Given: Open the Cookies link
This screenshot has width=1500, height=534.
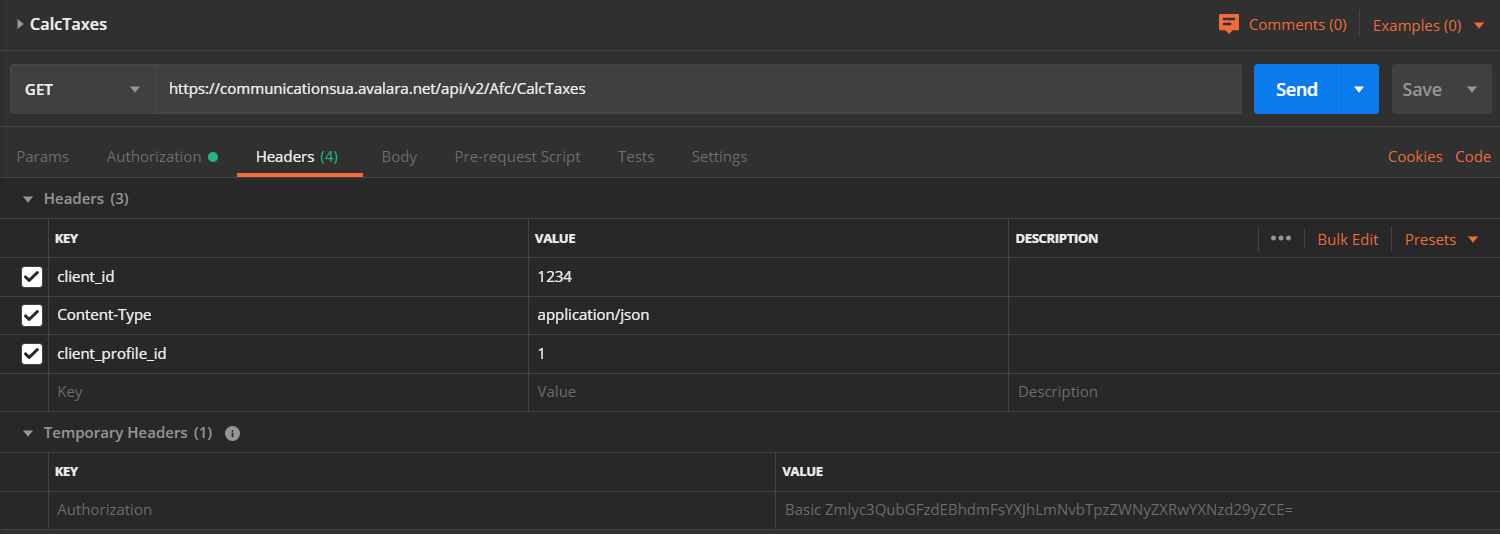Looking at the screenshot, I should [1415, 156].
